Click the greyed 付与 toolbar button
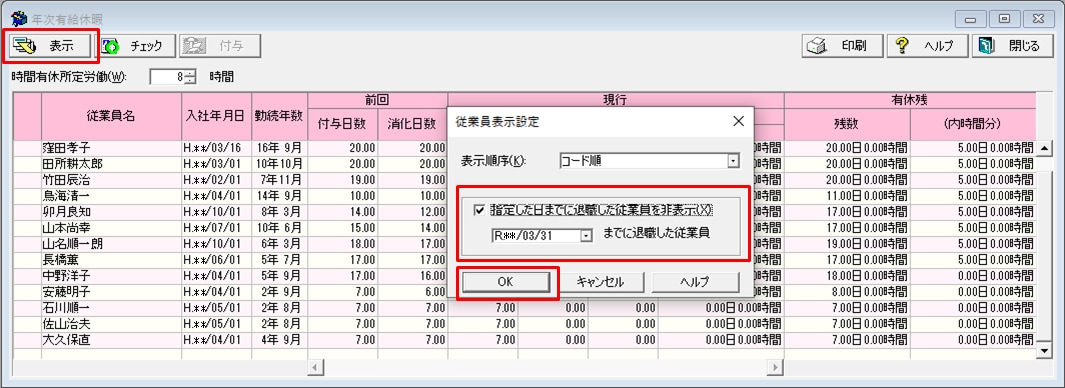 pos(220,46)
